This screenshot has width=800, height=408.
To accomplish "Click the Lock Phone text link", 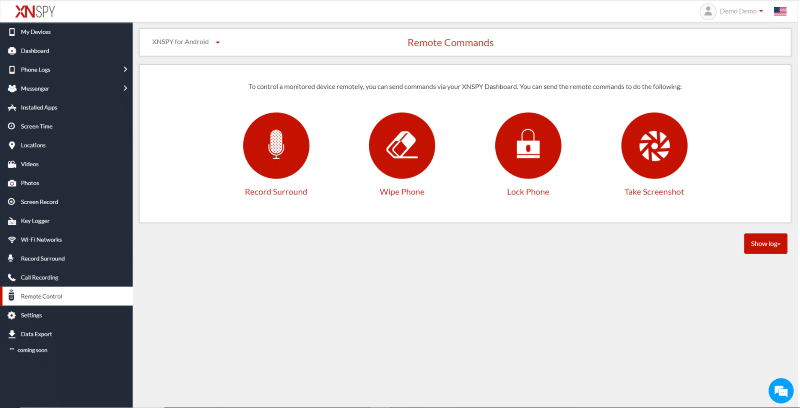I will [528, 192].
